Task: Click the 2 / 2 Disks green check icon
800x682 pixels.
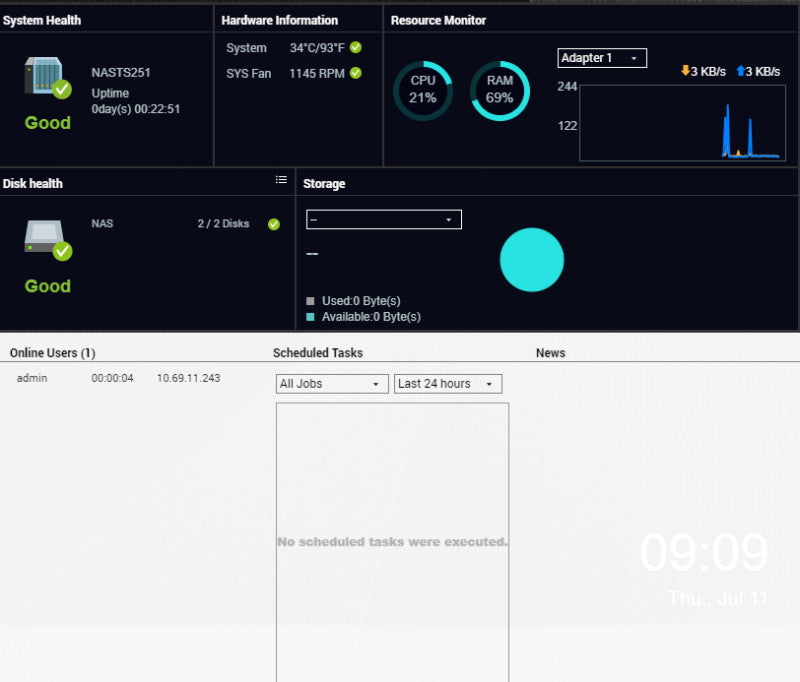Action: pyautogui.click(x=274, y=224)
